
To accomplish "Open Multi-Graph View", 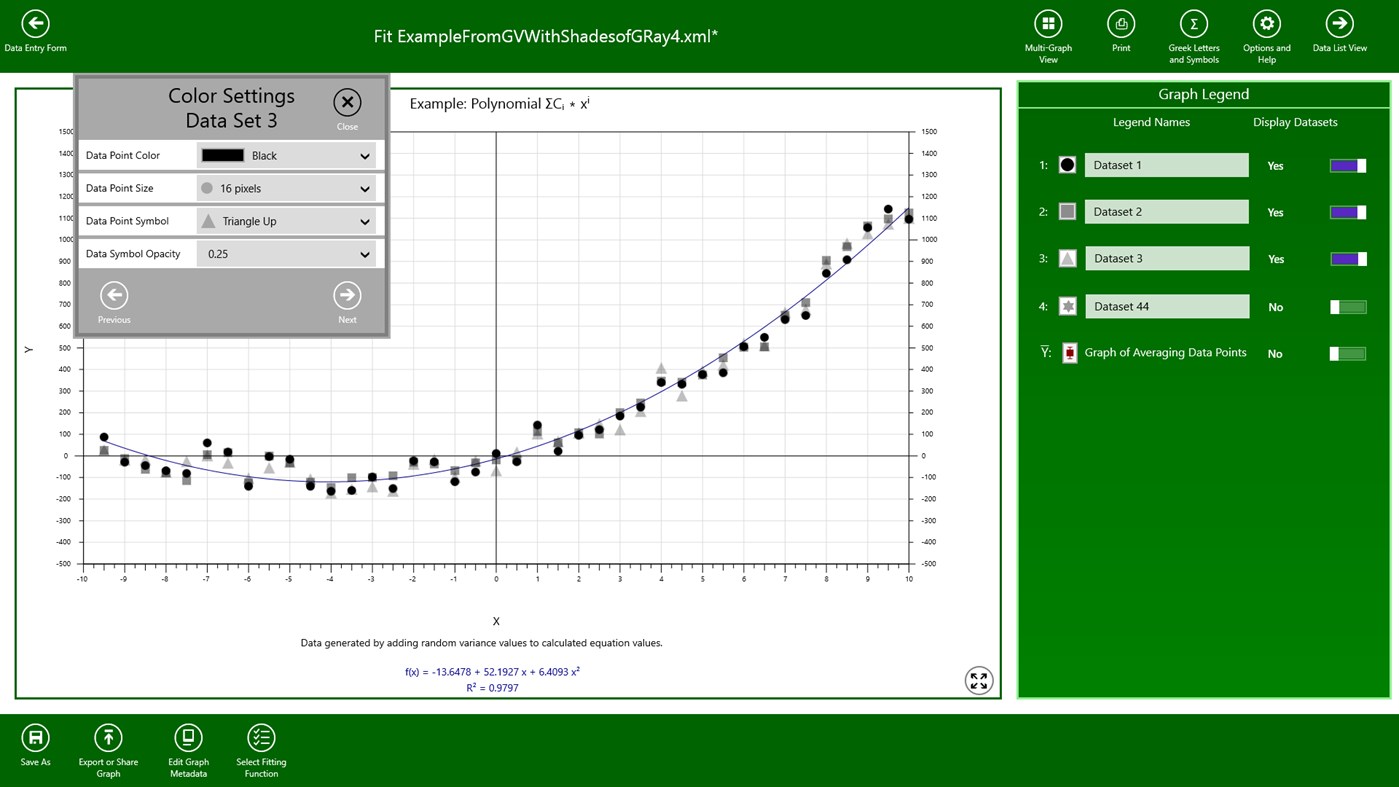I will (1047, 24).
